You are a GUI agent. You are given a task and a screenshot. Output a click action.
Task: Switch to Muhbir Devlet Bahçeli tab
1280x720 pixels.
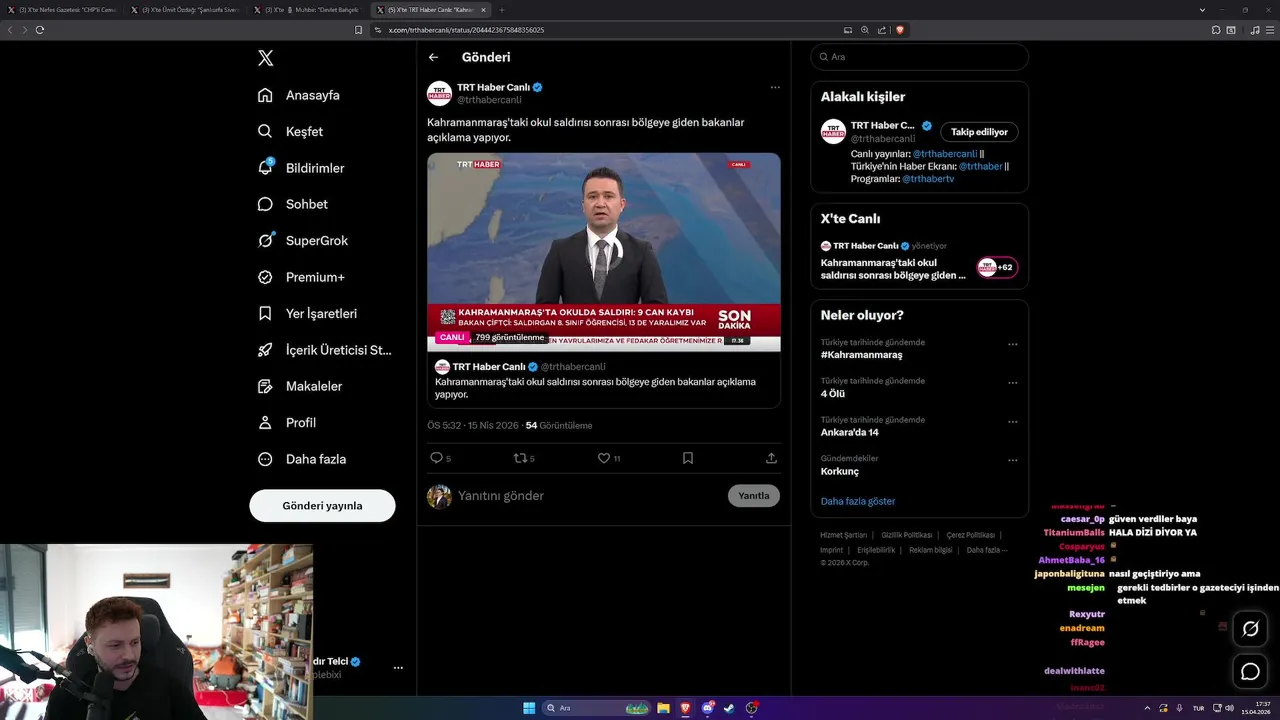click(308, 10)
